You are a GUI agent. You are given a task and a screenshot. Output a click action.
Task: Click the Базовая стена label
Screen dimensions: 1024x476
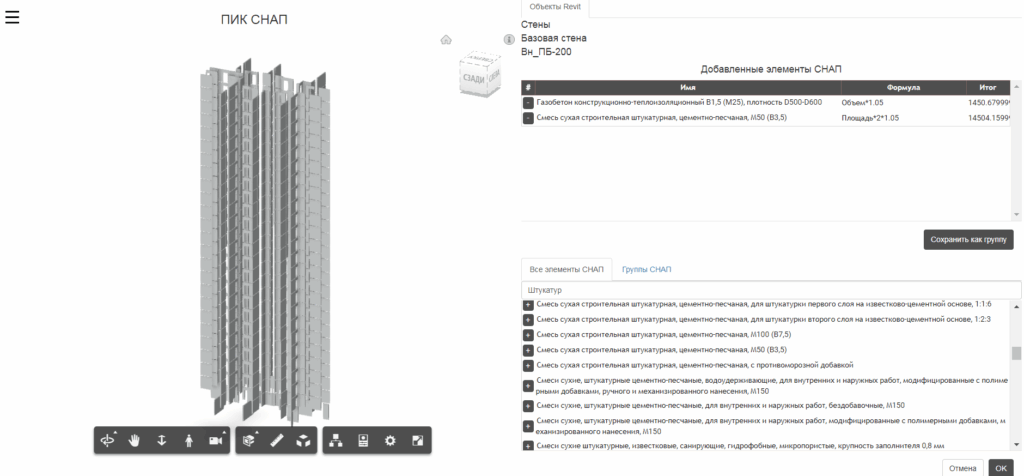(554, 39)
